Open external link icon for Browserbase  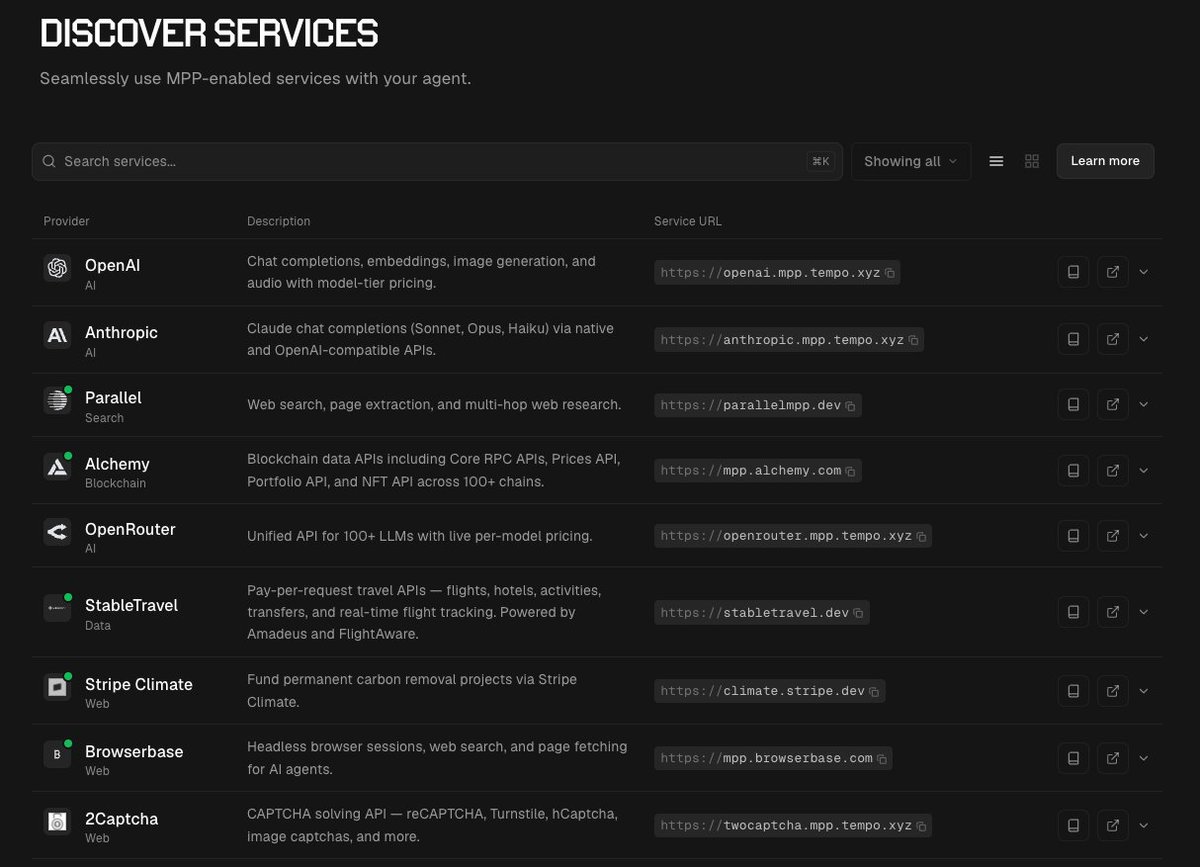tap(1113, 758)
